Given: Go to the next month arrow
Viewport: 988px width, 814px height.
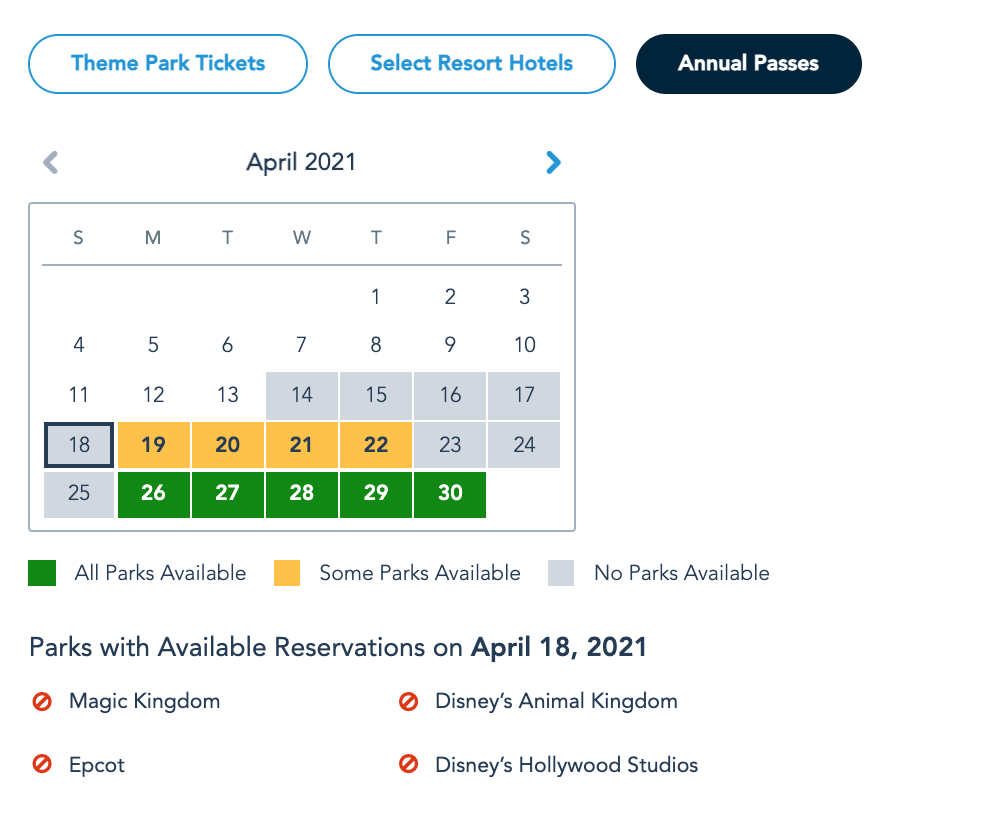Looking at the screenshot, I should pyautogui.click(x=553, y=162).
